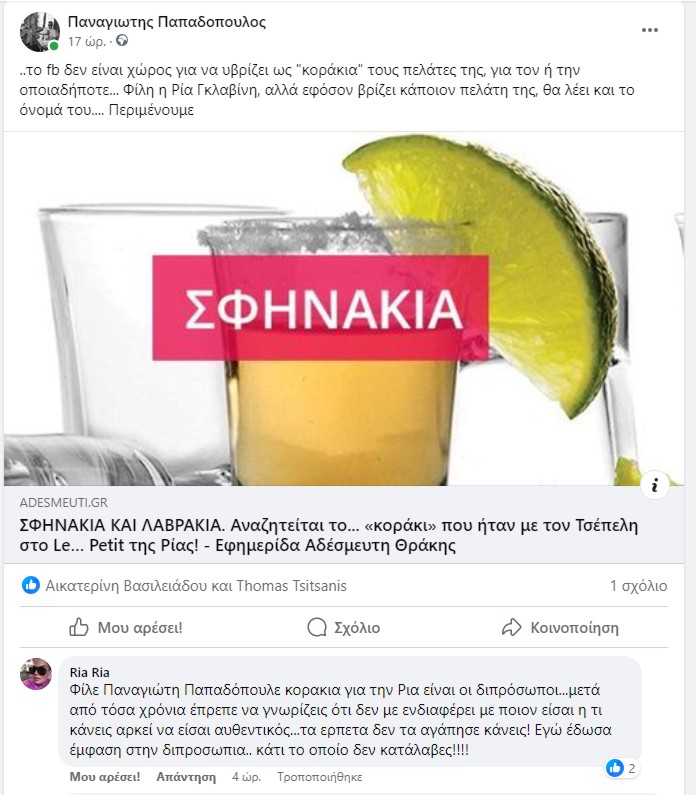Click the globe public-audience icon
Screen dimensions: 696x795
point(122,41)
